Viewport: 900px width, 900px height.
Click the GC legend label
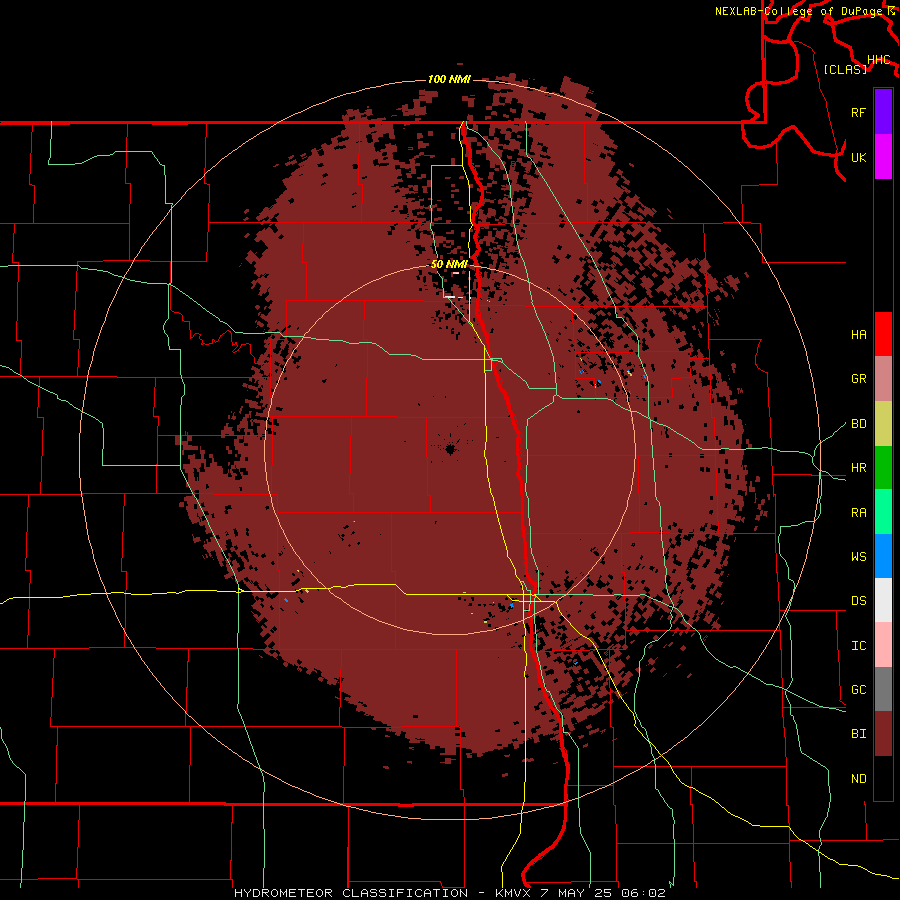point(858,689)
